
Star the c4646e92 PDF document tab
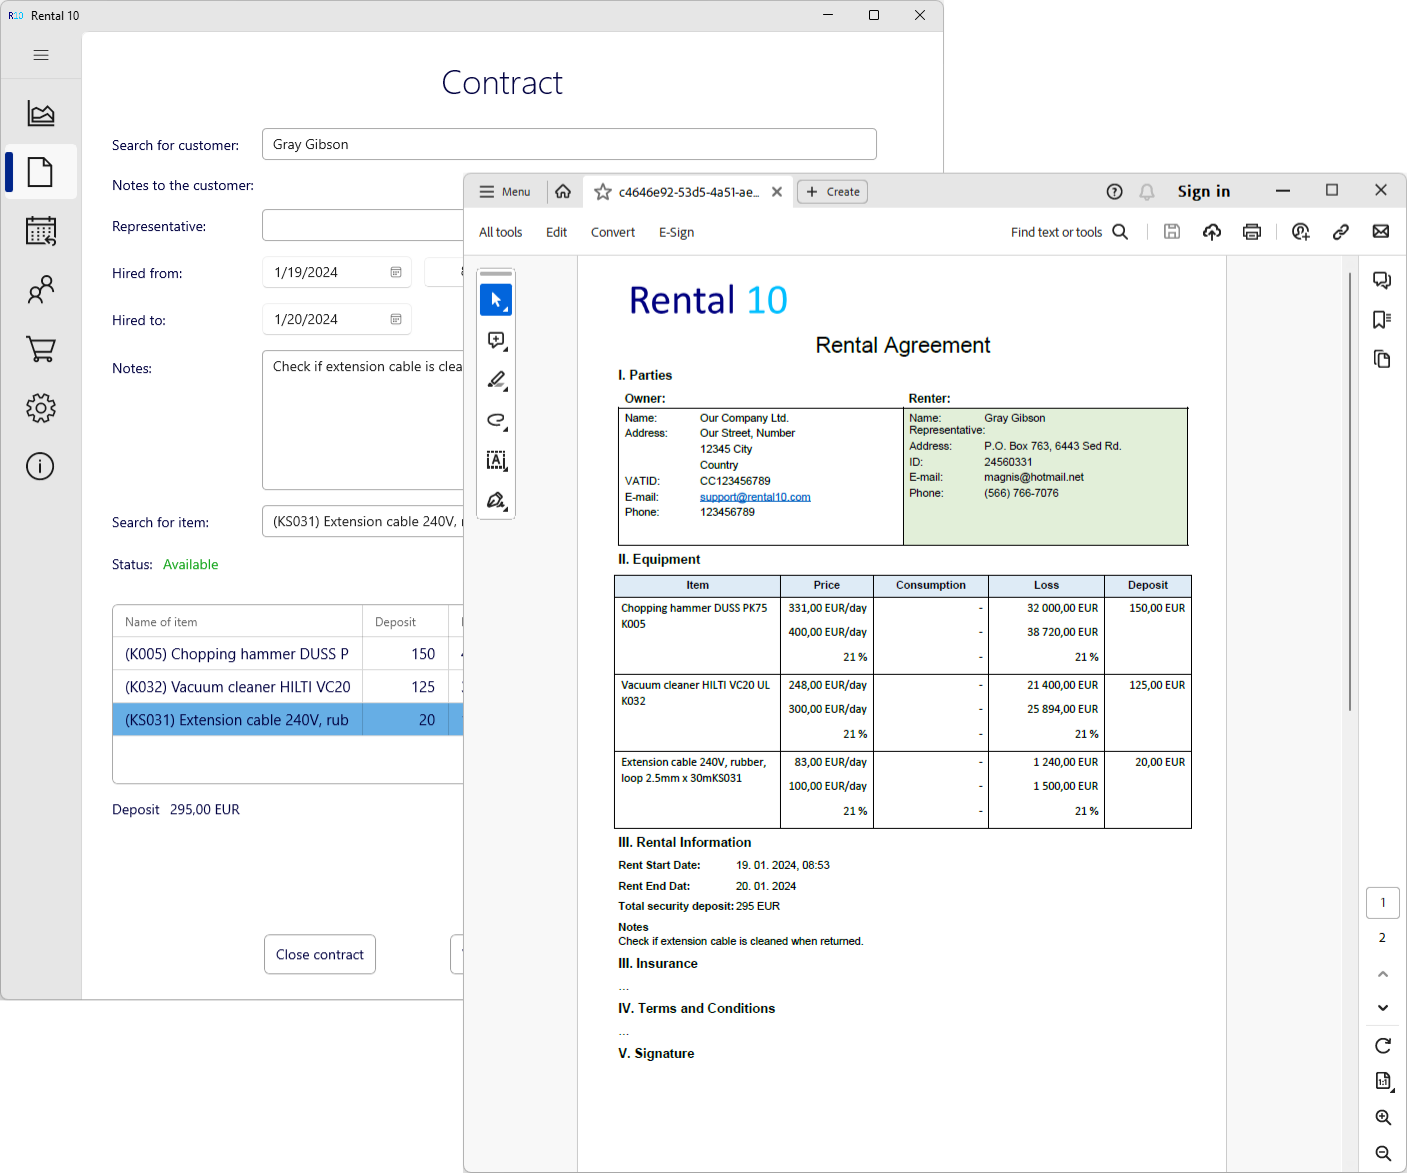point(603,192)
